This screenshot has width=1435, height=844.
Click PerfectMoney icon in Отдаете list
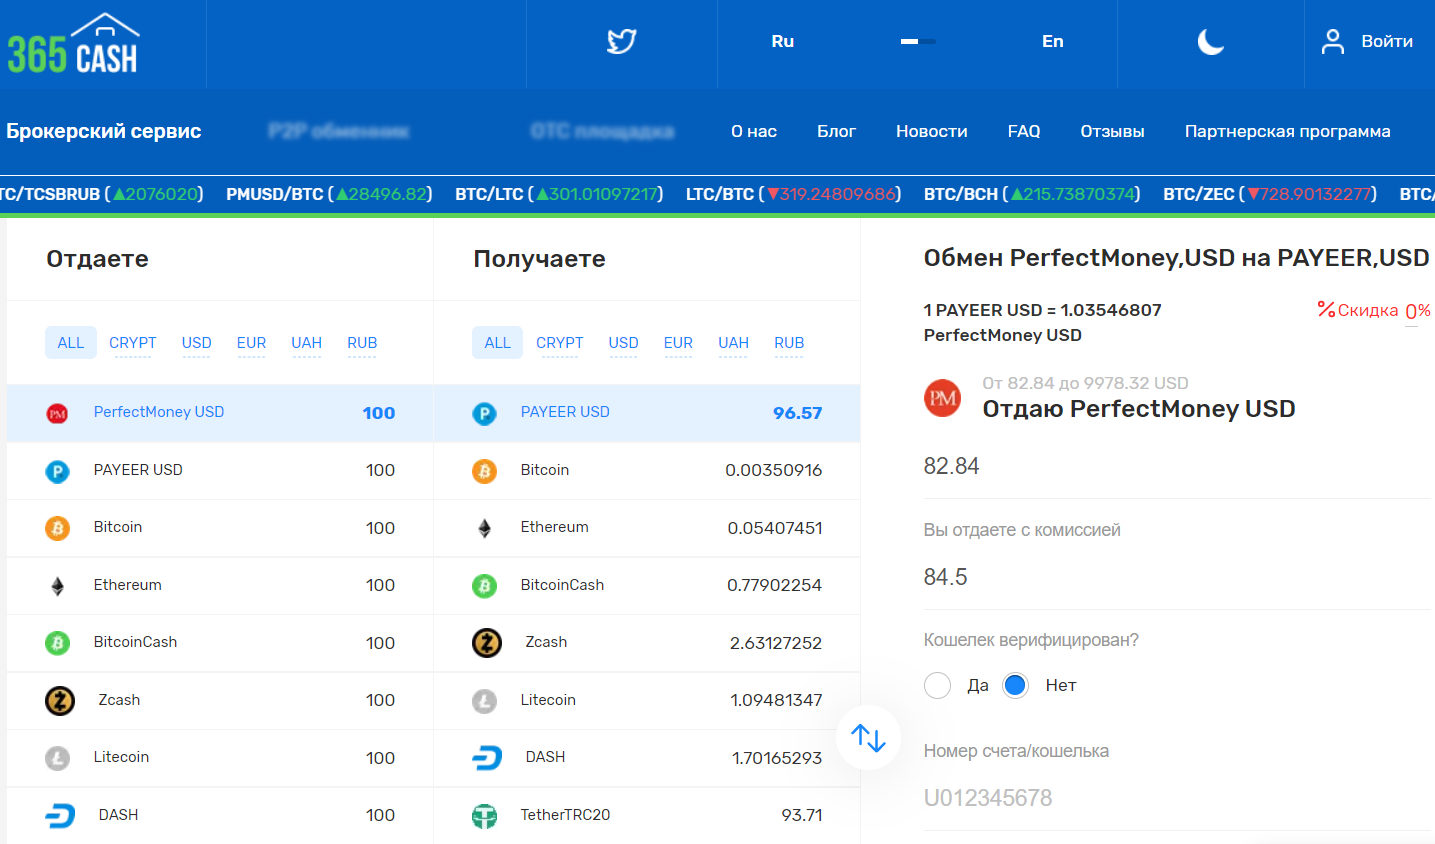(58, 413)
